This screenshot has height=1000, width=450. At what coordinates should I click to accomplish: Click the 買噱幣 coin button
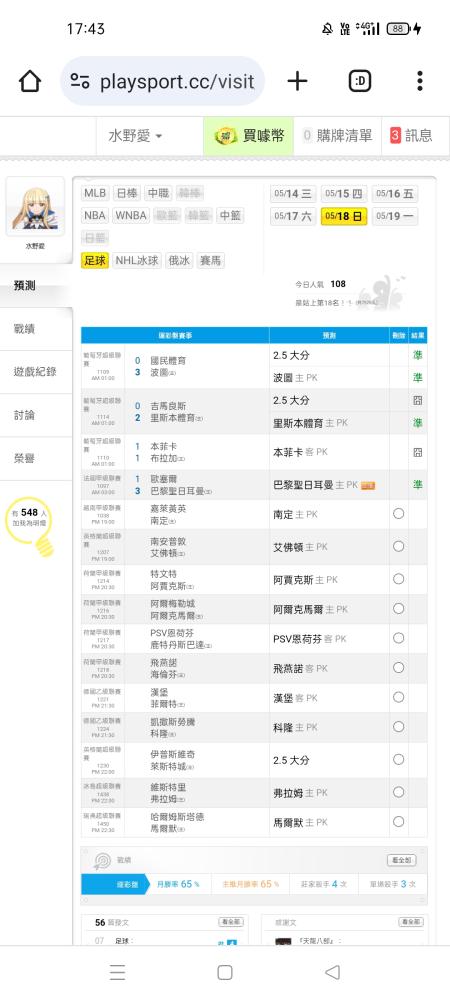click(249, 136)
